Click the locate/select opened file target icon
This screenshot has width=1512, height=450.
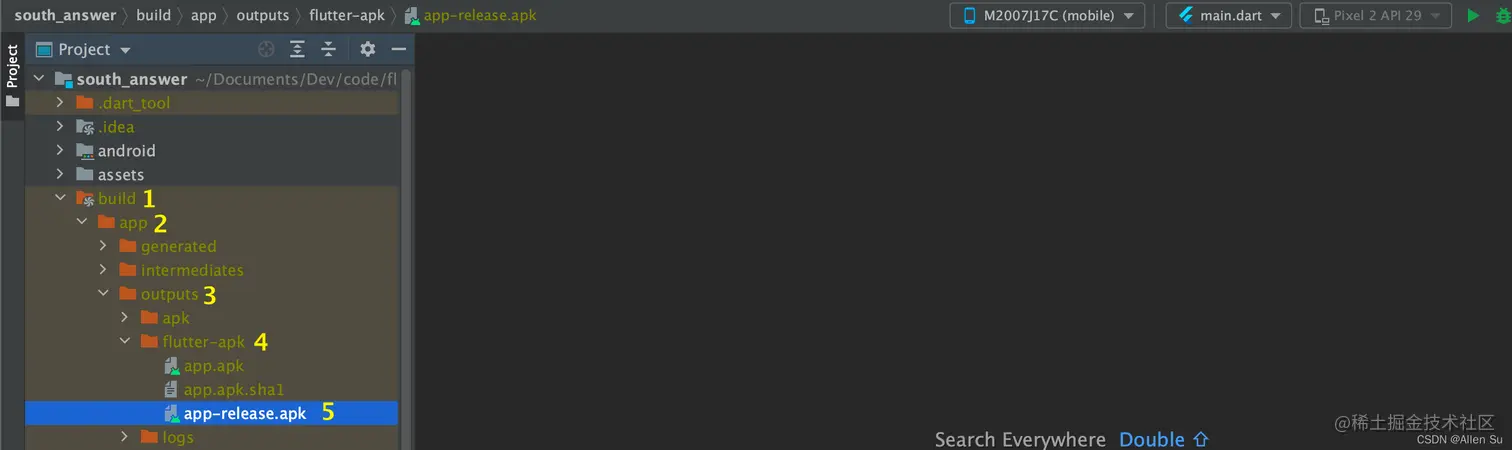[x=266, y=49]
